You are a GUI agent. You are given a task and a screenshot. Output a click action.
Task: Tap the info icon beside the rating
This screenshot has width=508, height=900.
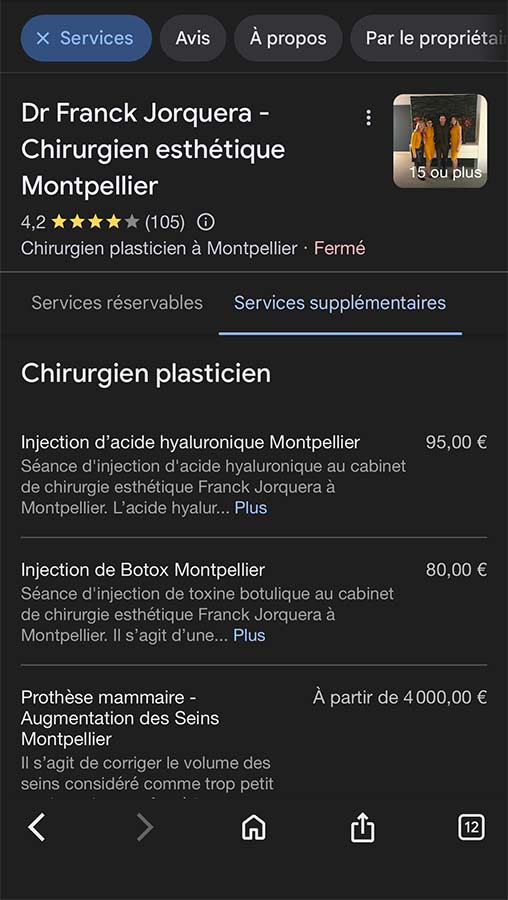205,222
